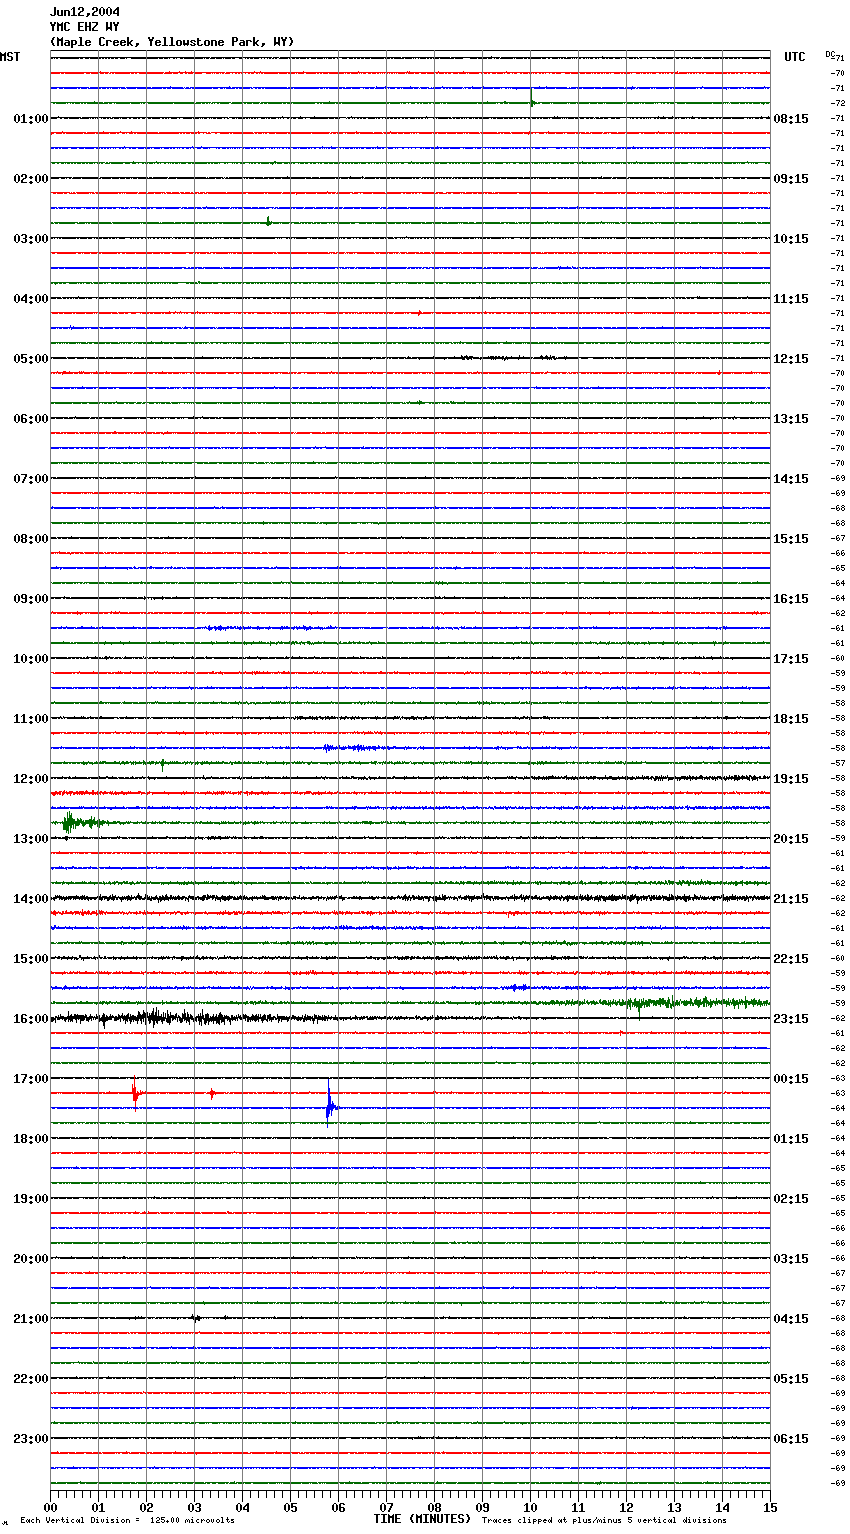Click the traces clipped footnote text
This screenshot has width=850, height=1534.
point(604,1521)
